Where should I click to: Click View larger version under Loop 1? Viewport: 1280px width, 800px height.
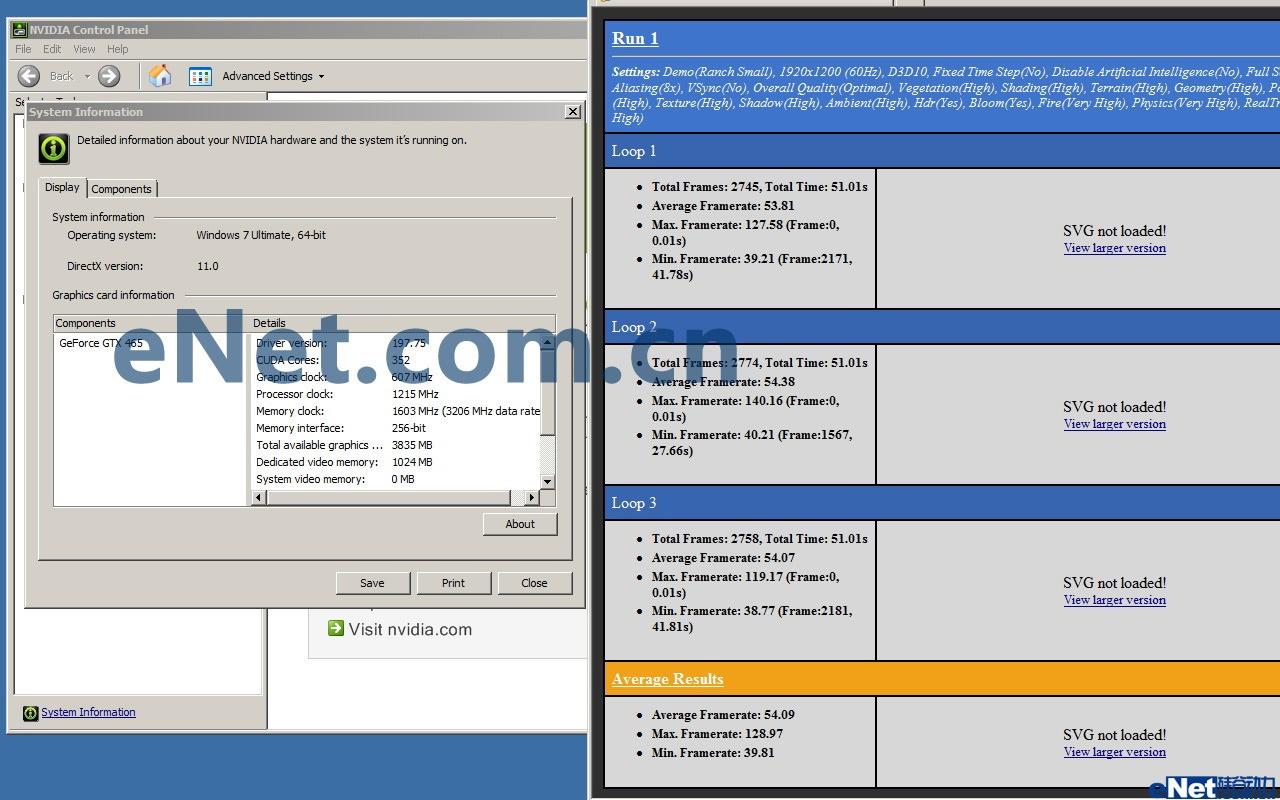click(1114, 248)
